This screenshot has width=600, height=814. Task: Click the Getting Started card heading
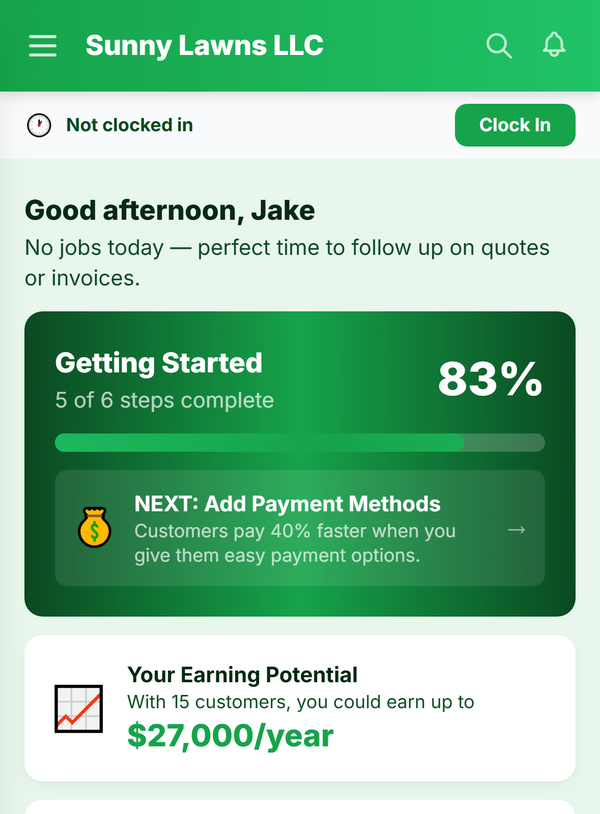(159, 363)
